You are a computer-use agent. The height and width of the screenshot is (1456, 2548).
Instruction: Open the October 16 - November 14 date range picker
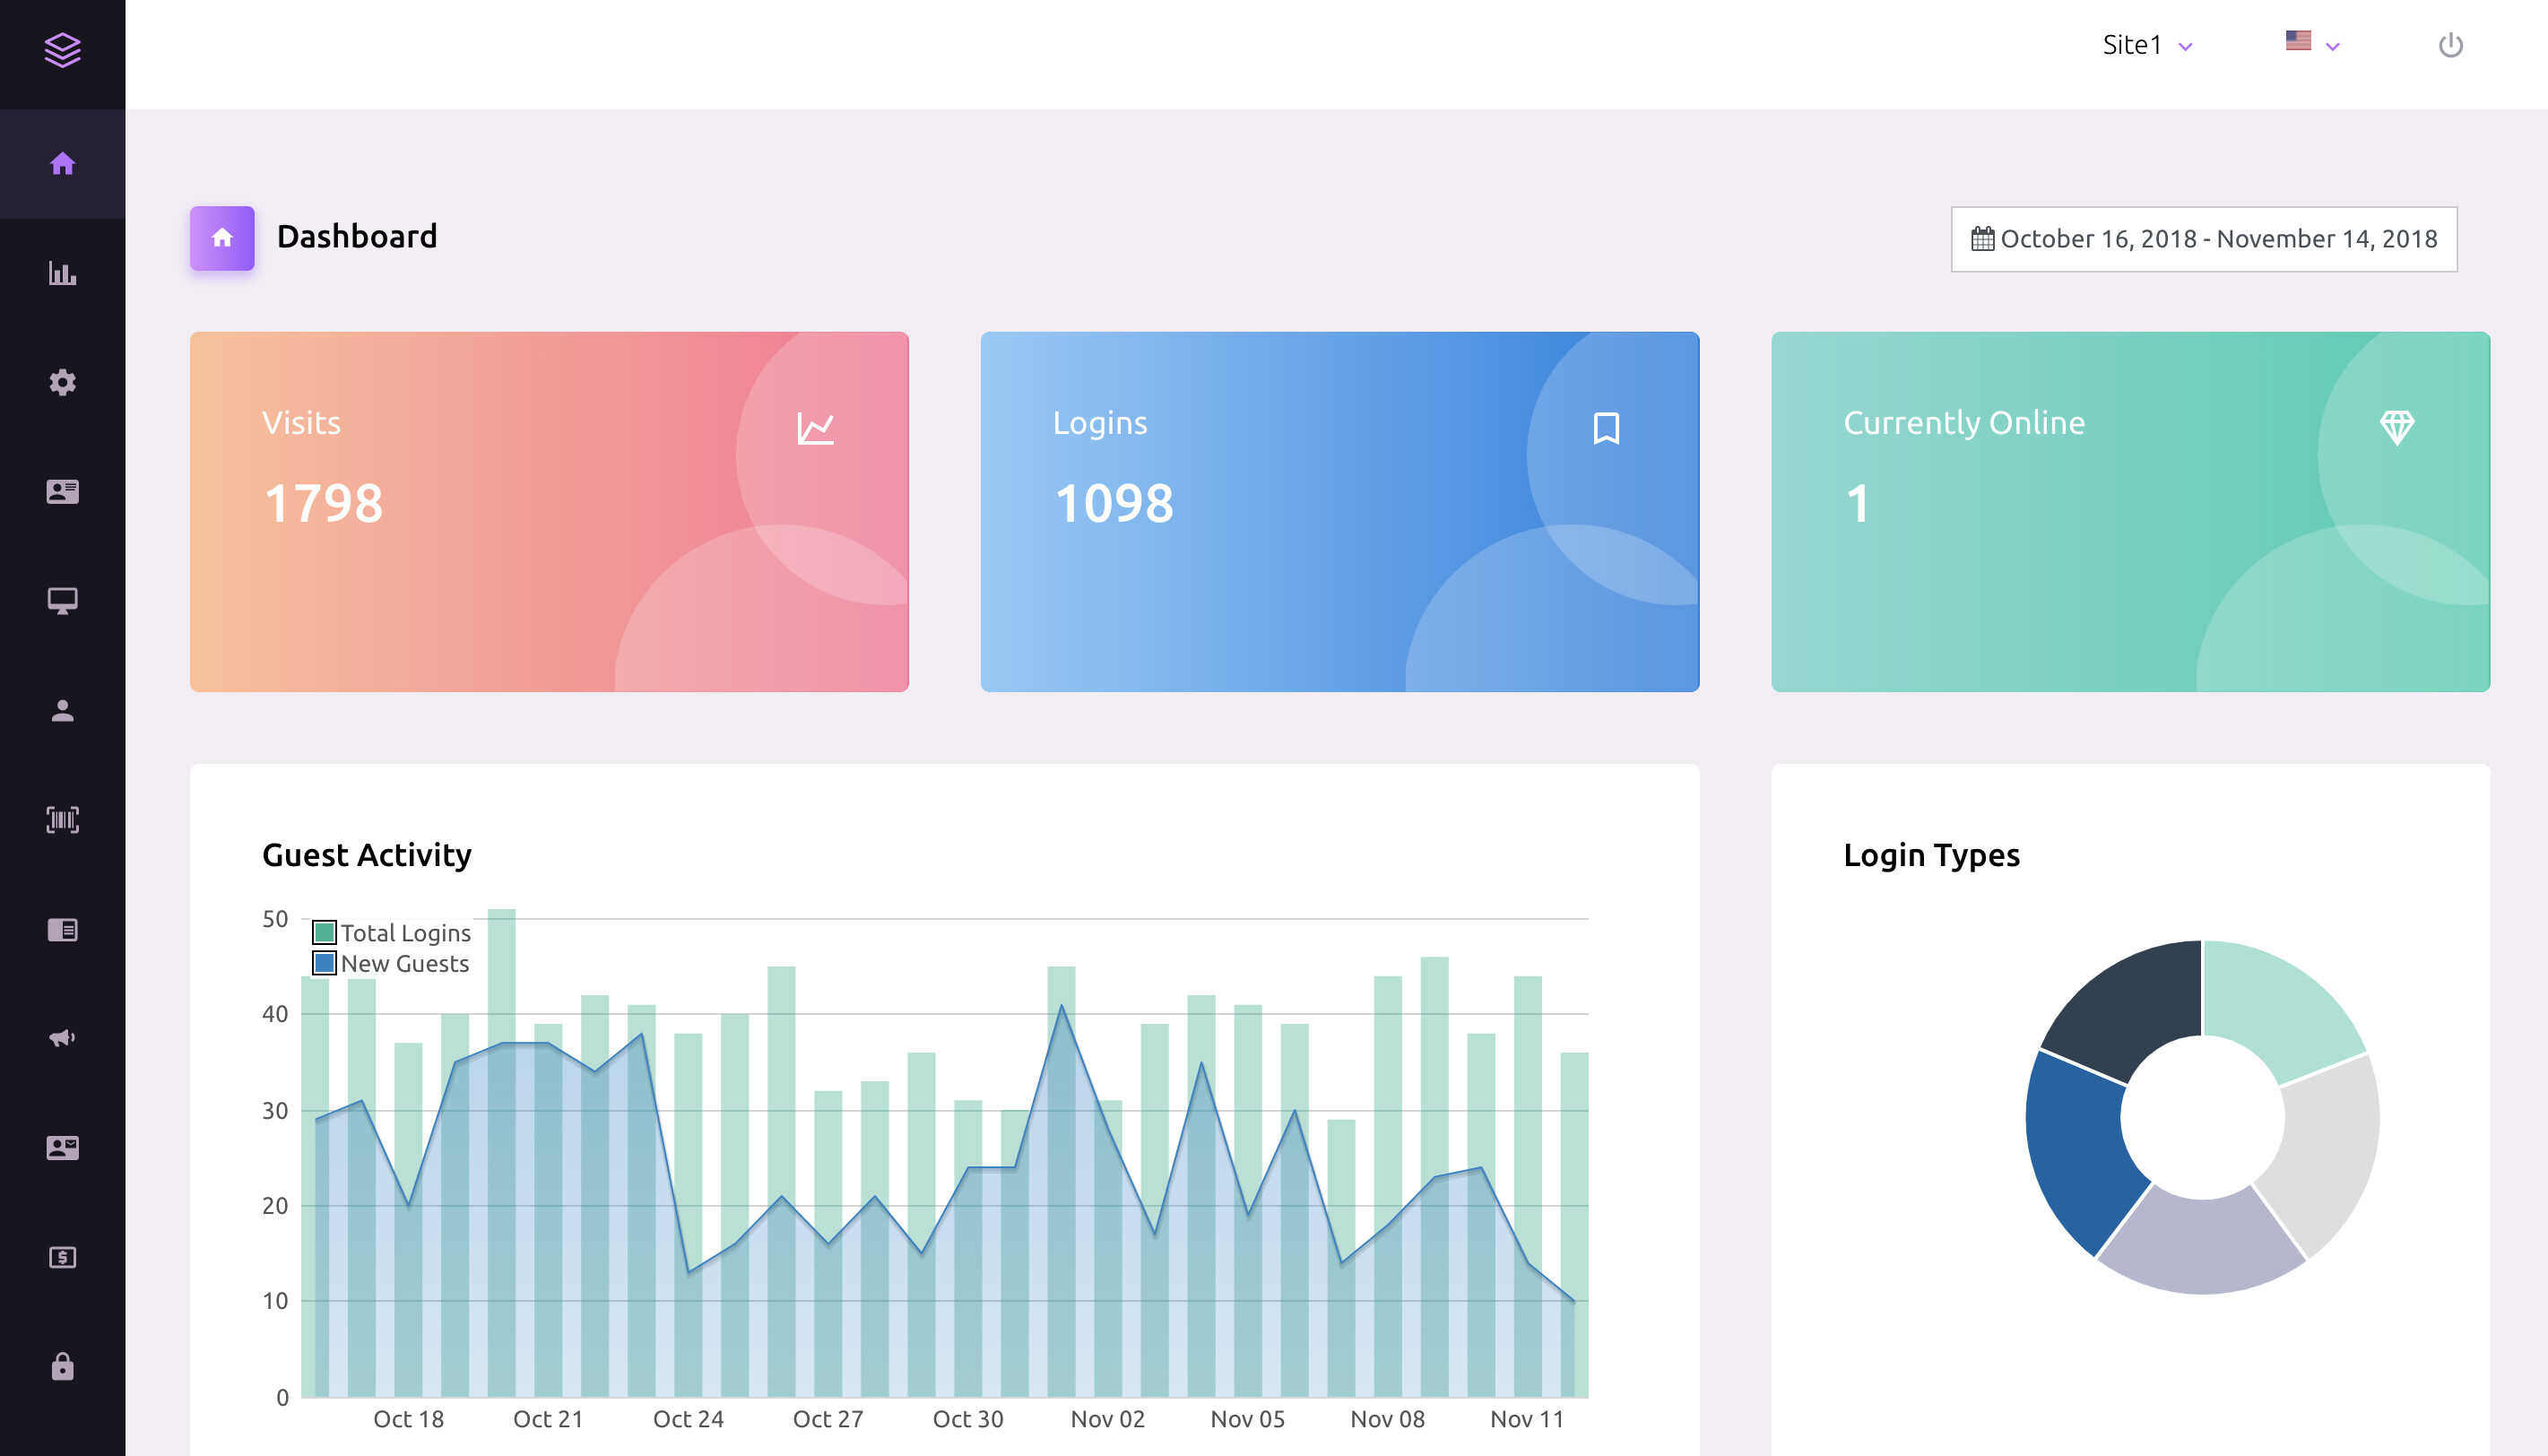point(2204,239)
